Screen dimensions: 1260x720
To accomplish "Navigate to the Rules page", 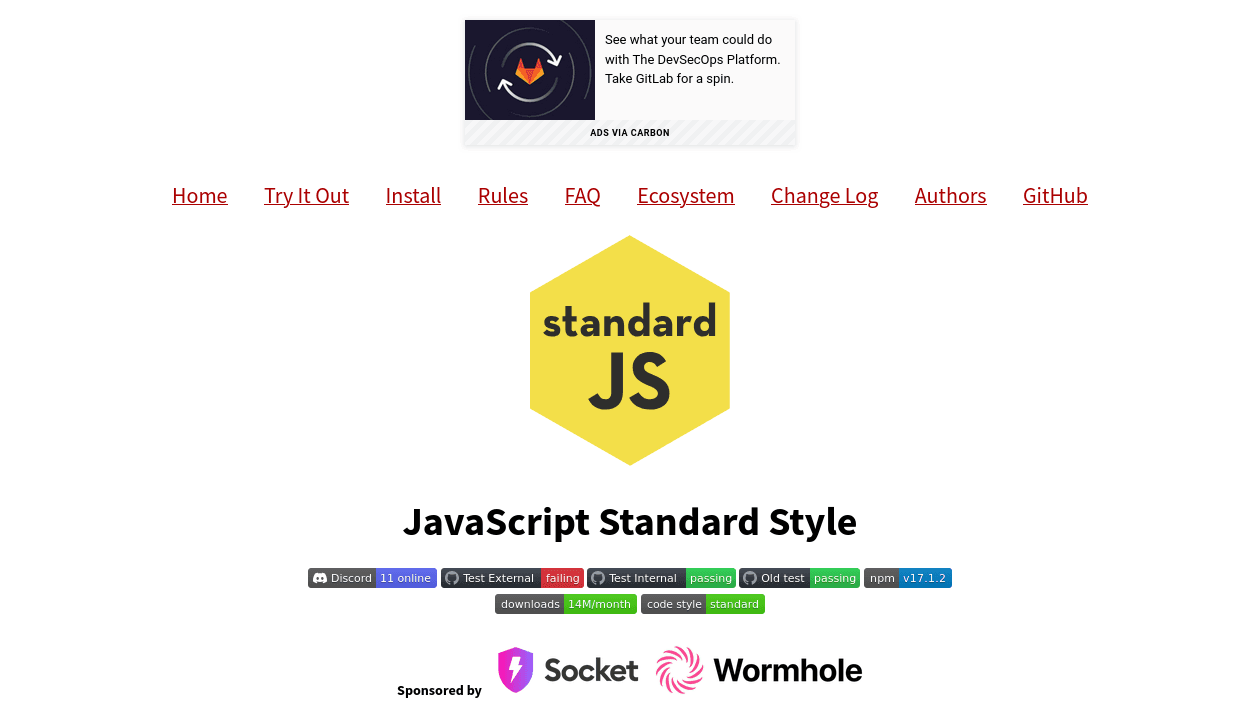I will coord(503,196).
